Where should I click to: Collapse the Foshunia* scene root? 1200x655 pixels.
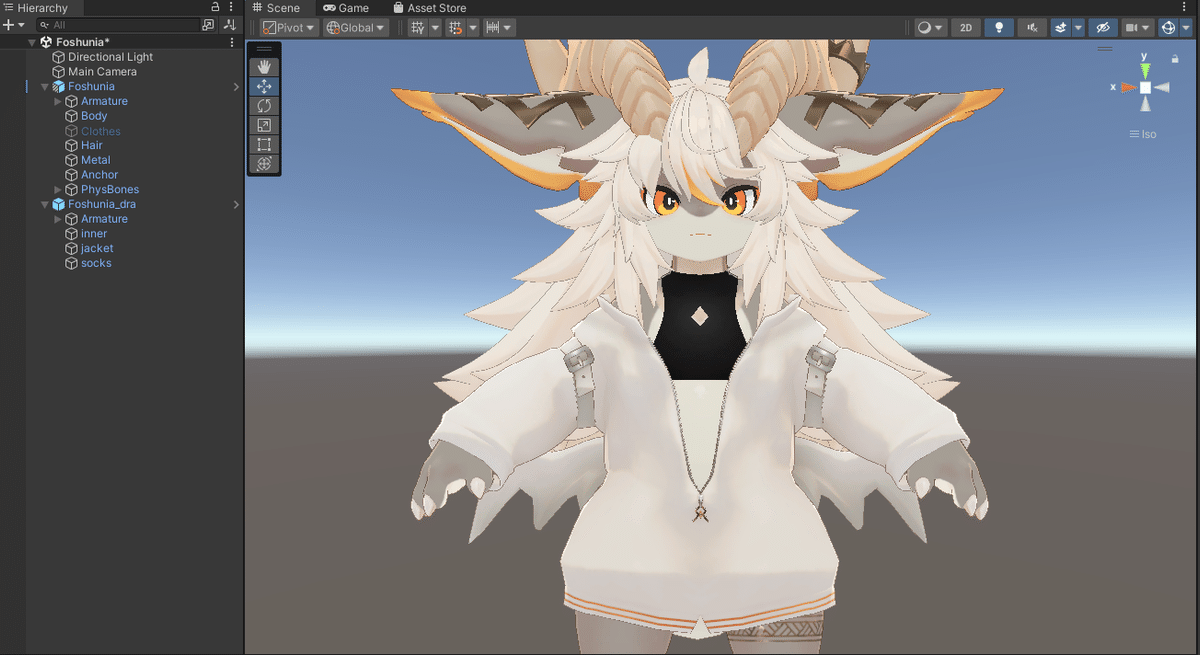tap(32, 43)
